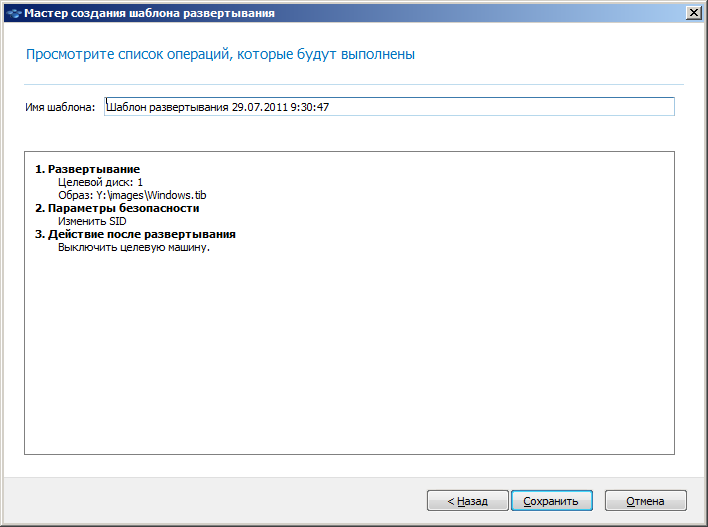Cancel the wizard with Отмена

coord(645,501)
